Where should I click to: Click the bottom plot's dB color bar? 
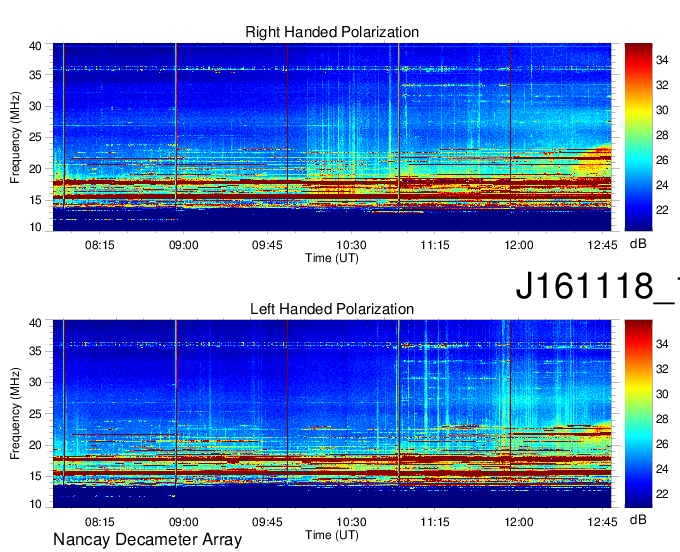click(x=638, y=414)
